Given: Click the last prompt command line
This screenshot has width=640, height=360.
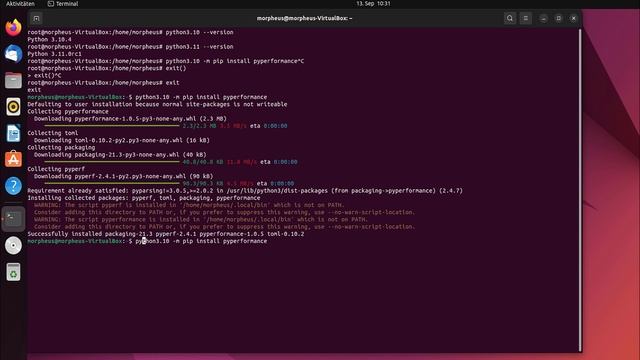Looking at the screenshot, I should point(147,241).
